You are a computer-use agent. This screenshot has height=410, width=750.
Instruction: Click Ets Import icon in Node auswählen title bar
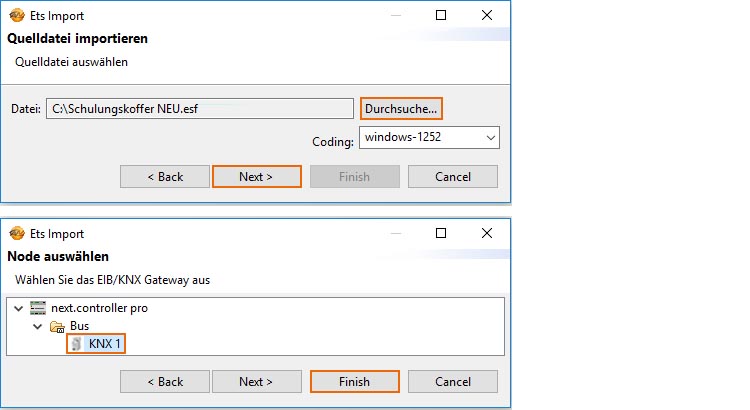point(16,233)
